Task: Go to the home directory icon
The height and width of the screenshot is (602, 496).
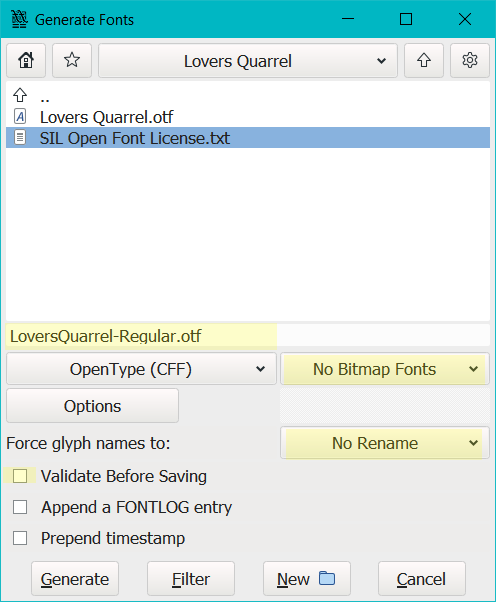Action: 26,61
